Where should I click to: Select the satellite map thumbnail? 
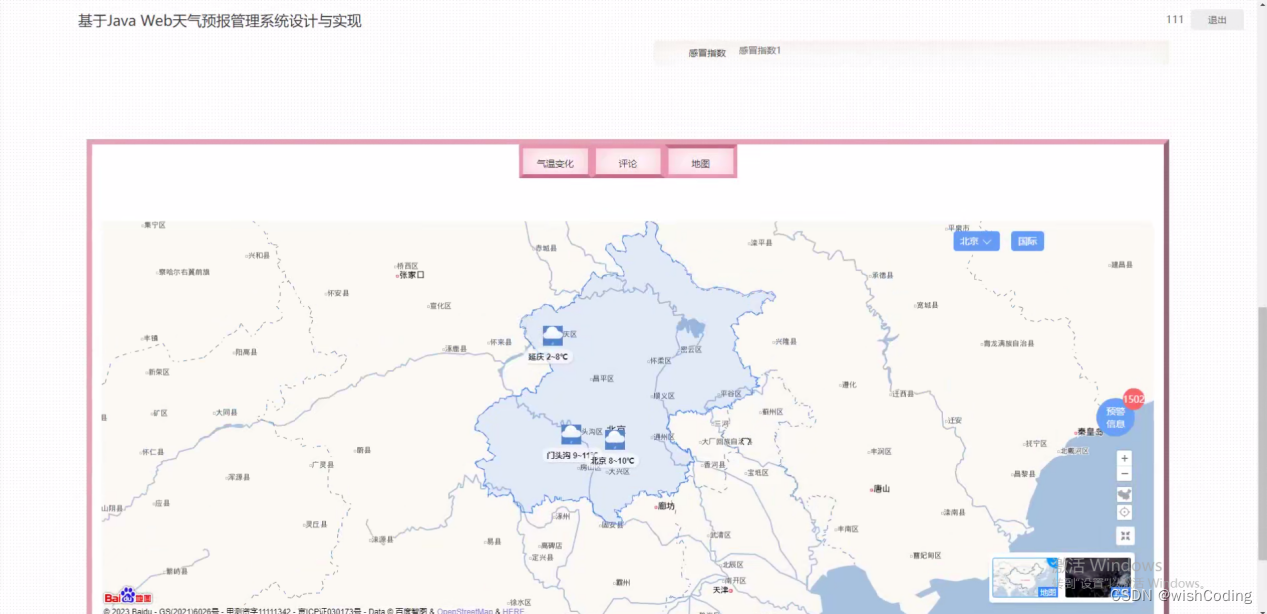click(1098, 578)
